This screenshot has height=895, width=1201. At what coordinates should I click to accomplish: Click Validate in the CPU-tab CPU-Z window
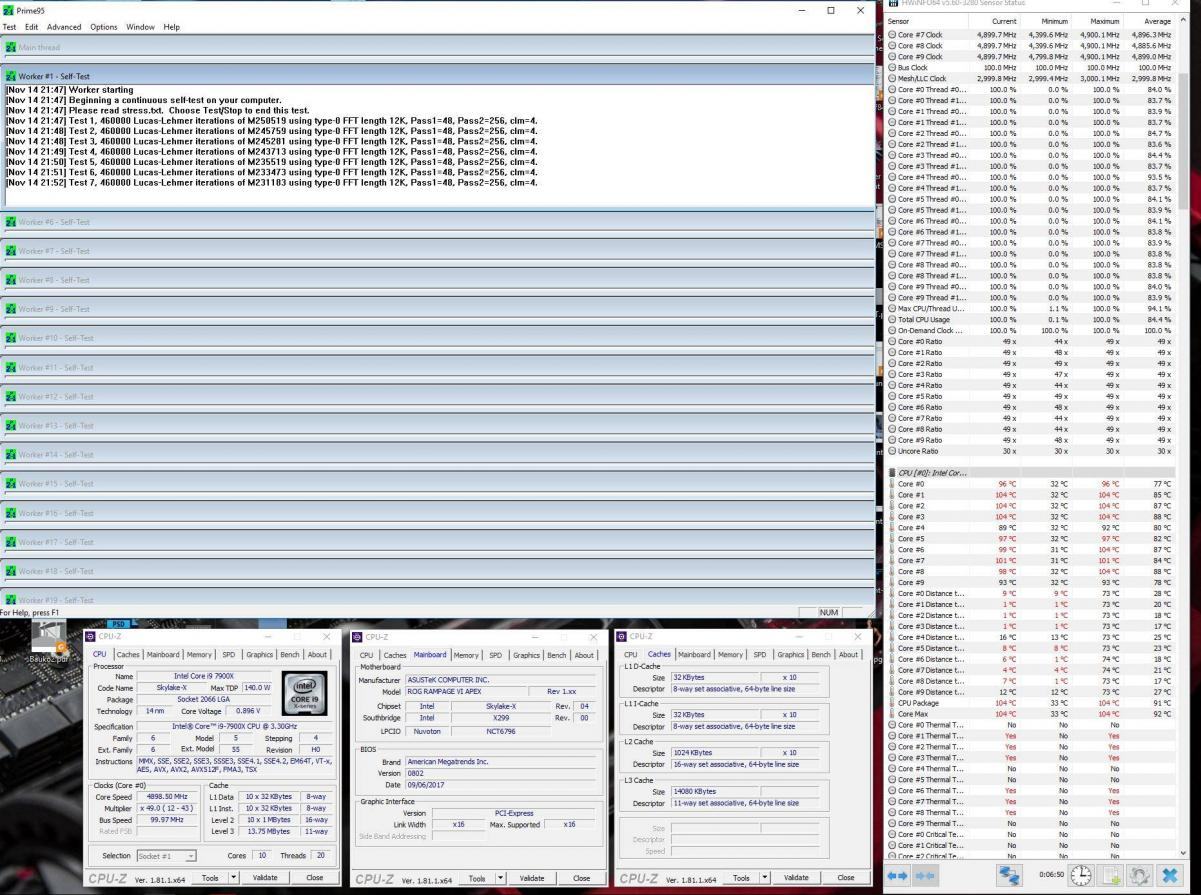click(265, 878)
